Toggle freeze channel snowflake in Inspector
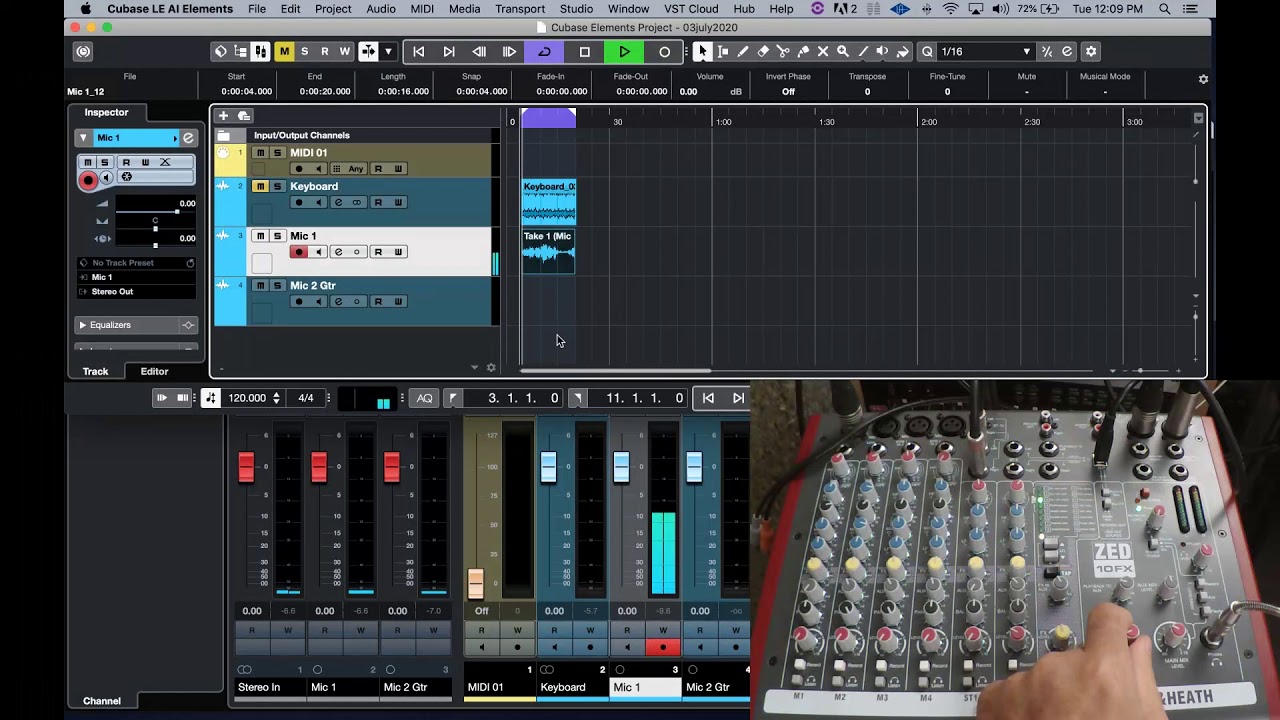This screenshot has width=1280, height=720. coord(126,177)
